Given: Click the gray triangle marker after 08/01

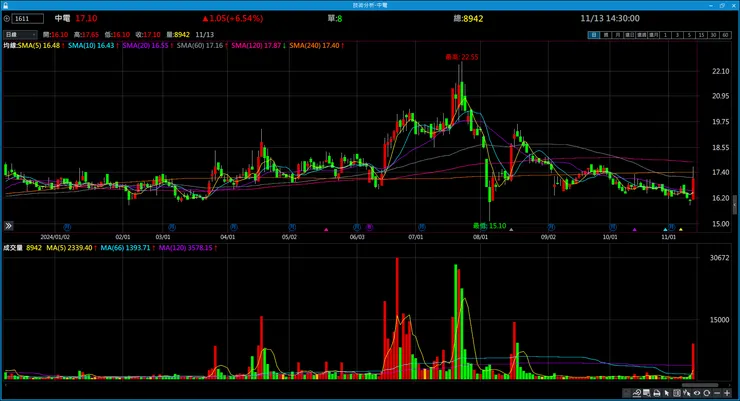Looking at the screenshot, I should click(x=511, y=230).
